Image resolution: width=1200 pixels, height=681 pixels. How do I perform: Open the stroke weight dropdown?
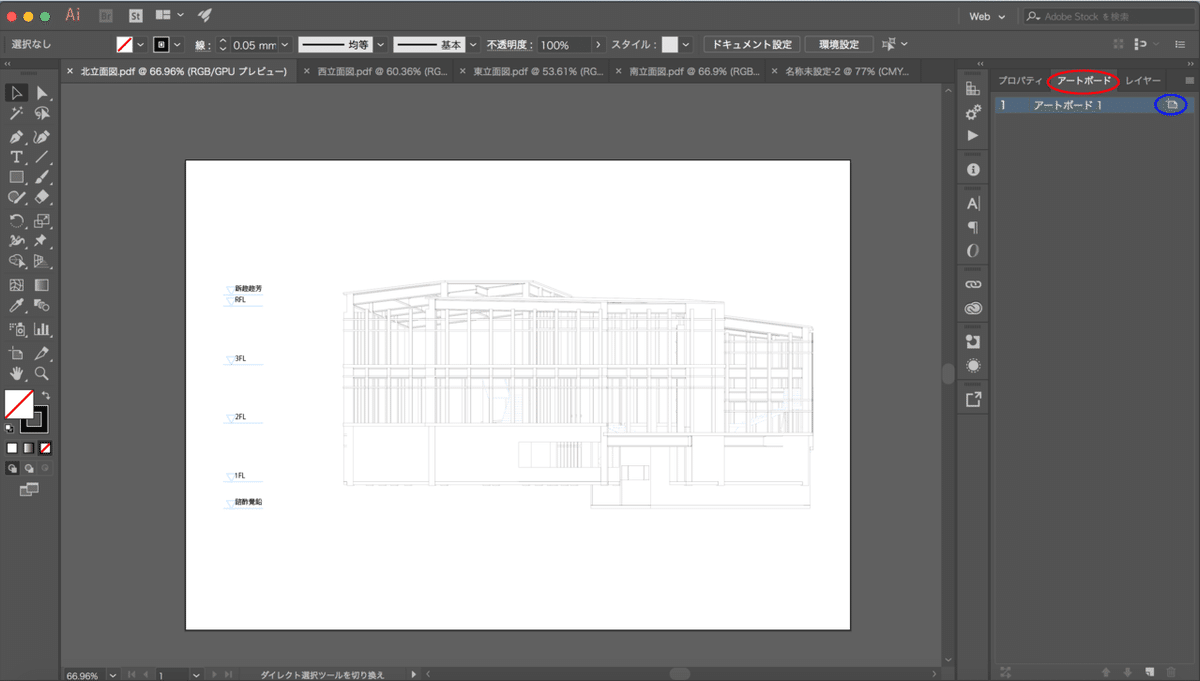[285, 45]
